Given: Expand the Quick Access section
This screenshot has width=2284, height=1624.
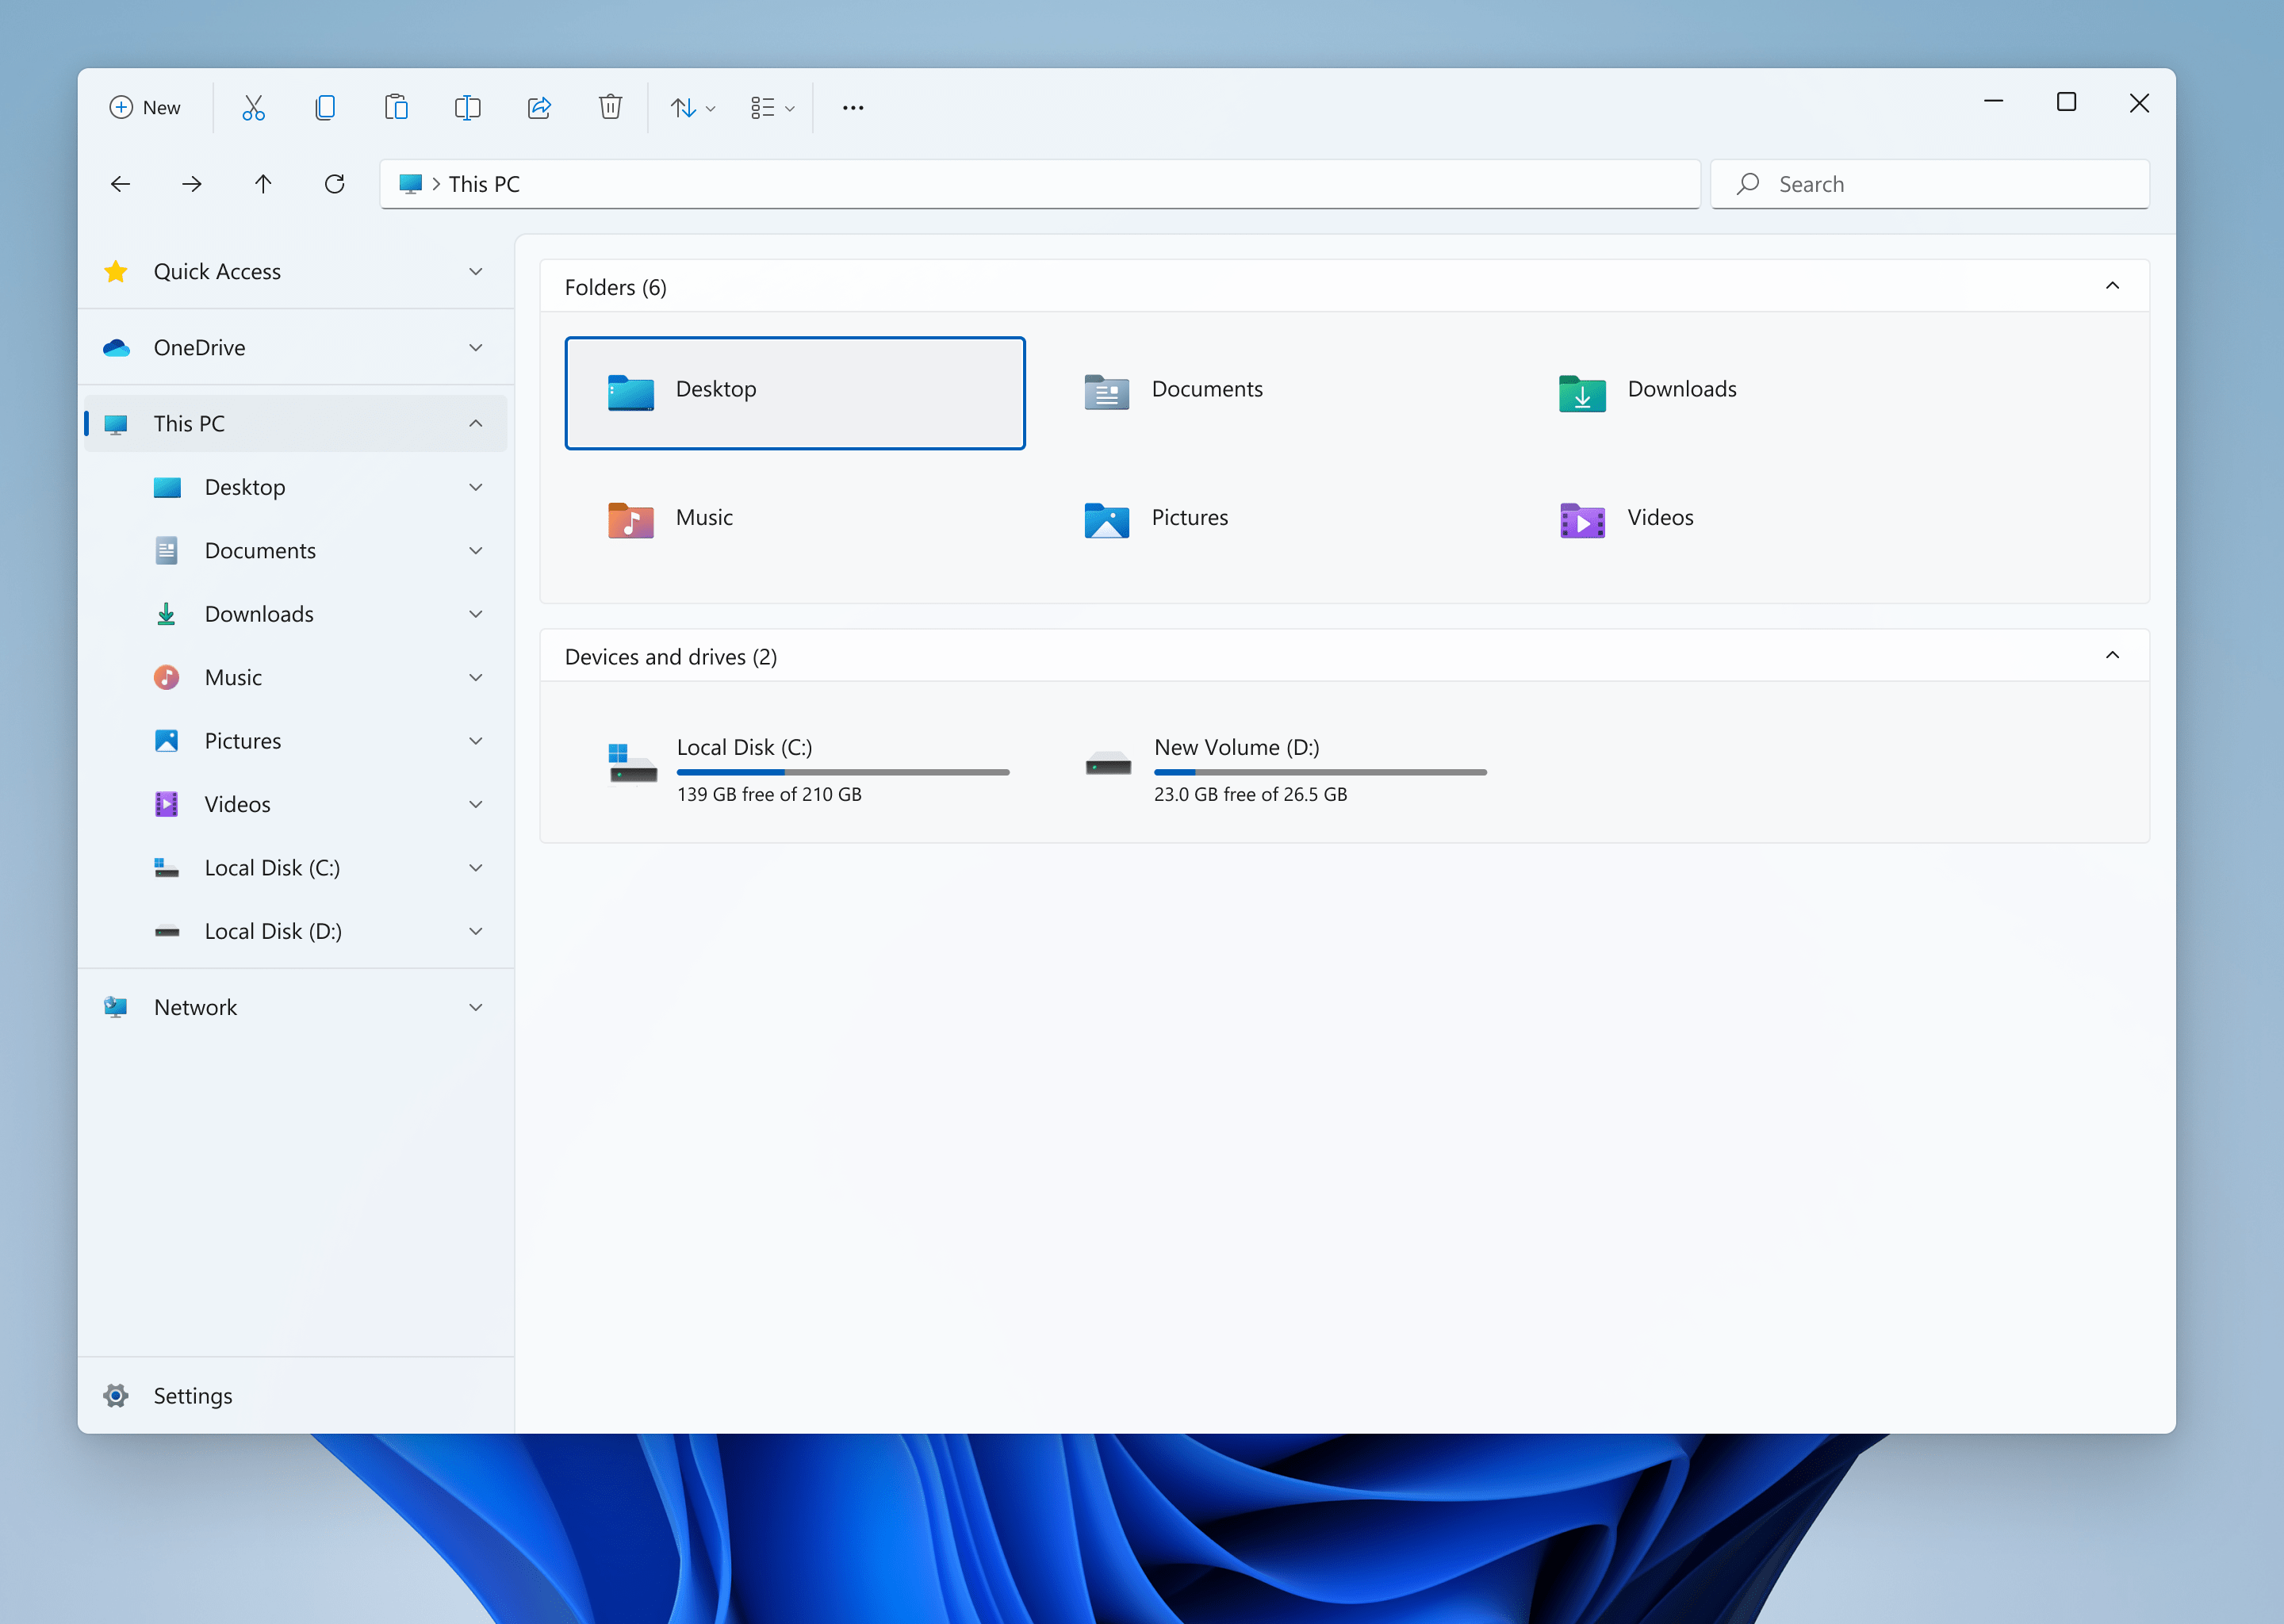Looking at the screenshot, I should tap(476, 271).
